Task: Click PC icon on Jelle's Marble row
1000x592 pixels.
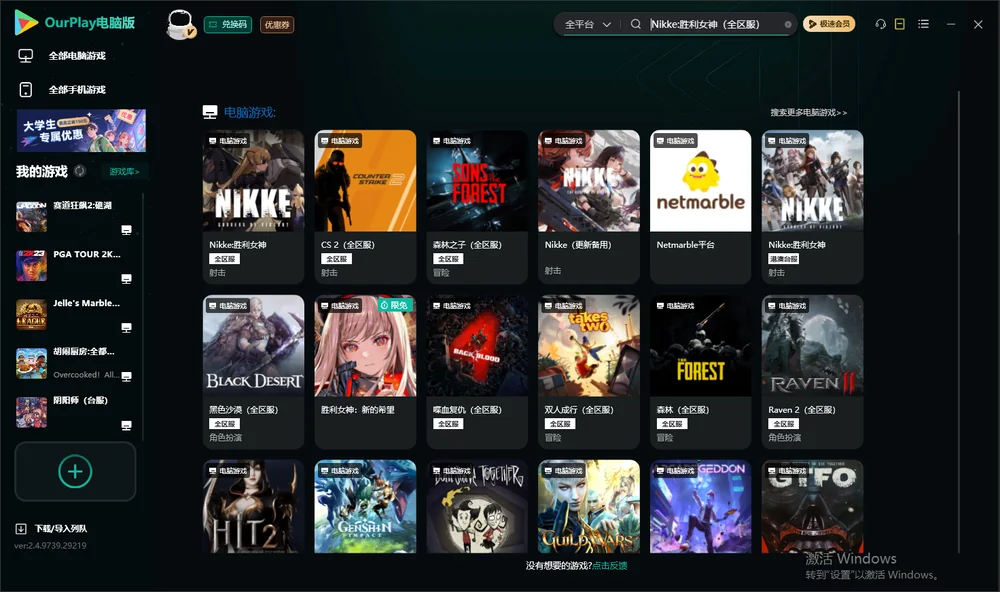Action: [126, 327]
